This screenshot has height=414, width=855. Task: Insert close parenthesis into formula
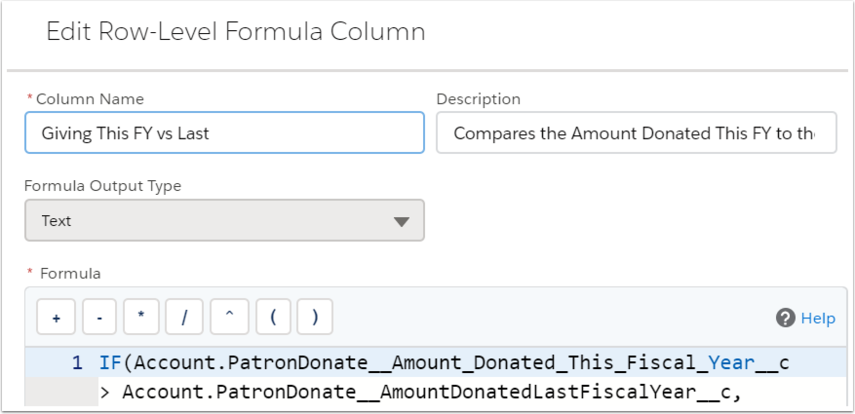tap(315, 317)
